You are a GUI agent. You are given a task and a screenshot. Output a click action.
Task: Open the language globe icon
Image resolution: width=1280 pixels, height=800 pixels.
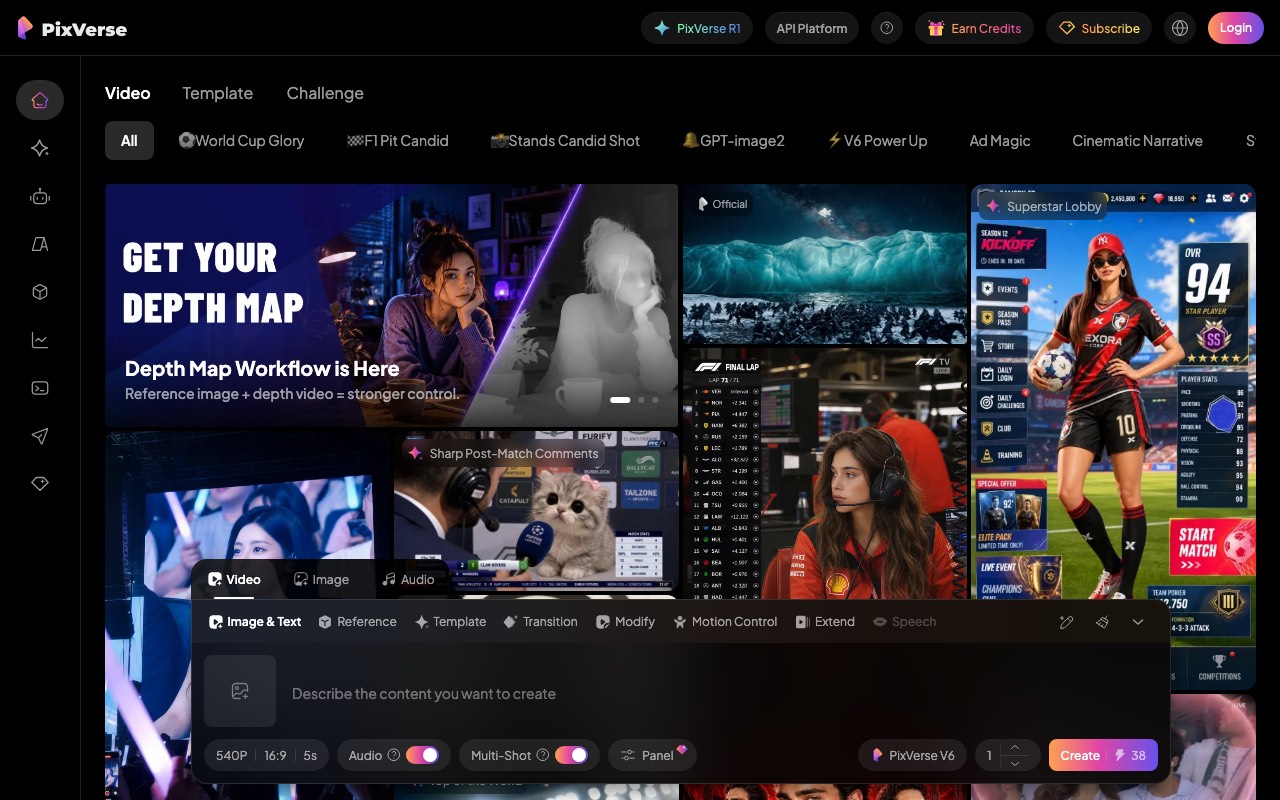1180,28
